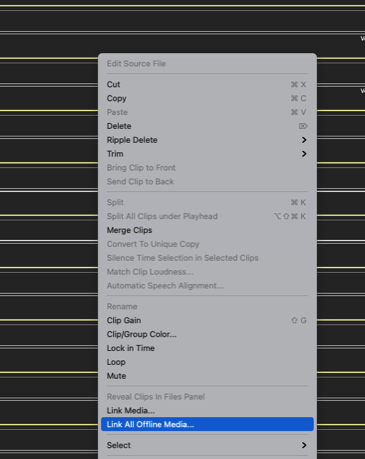Click the delete-key icon beside Delete
The width and height of the screenshot is (365, 459).
click(303, 126)
